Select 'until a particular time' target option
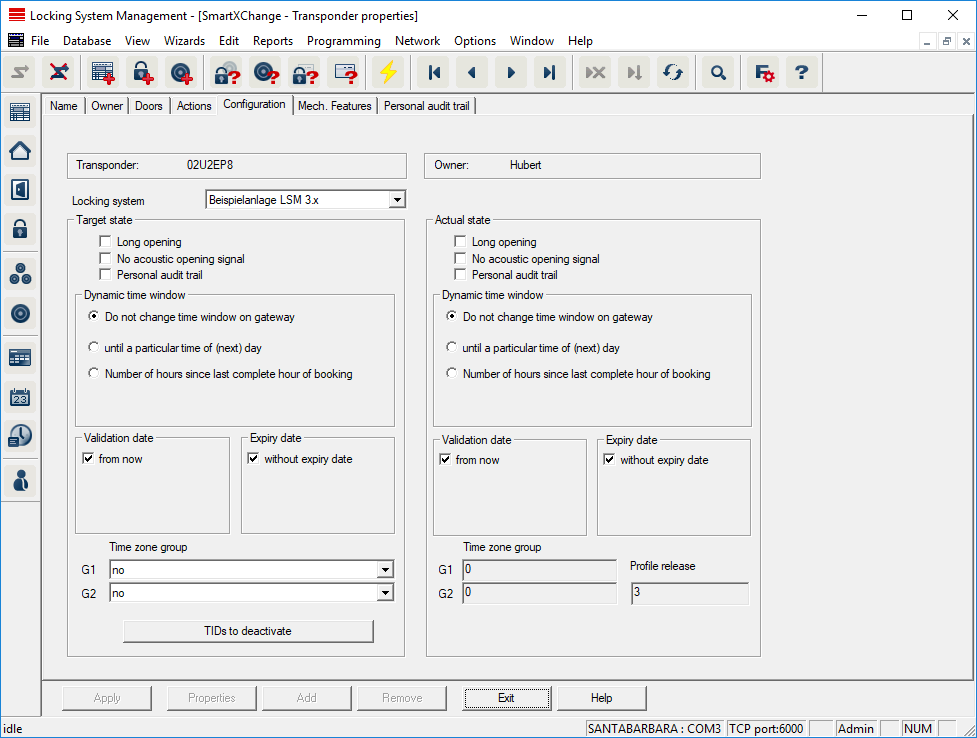 click(94, 348)
